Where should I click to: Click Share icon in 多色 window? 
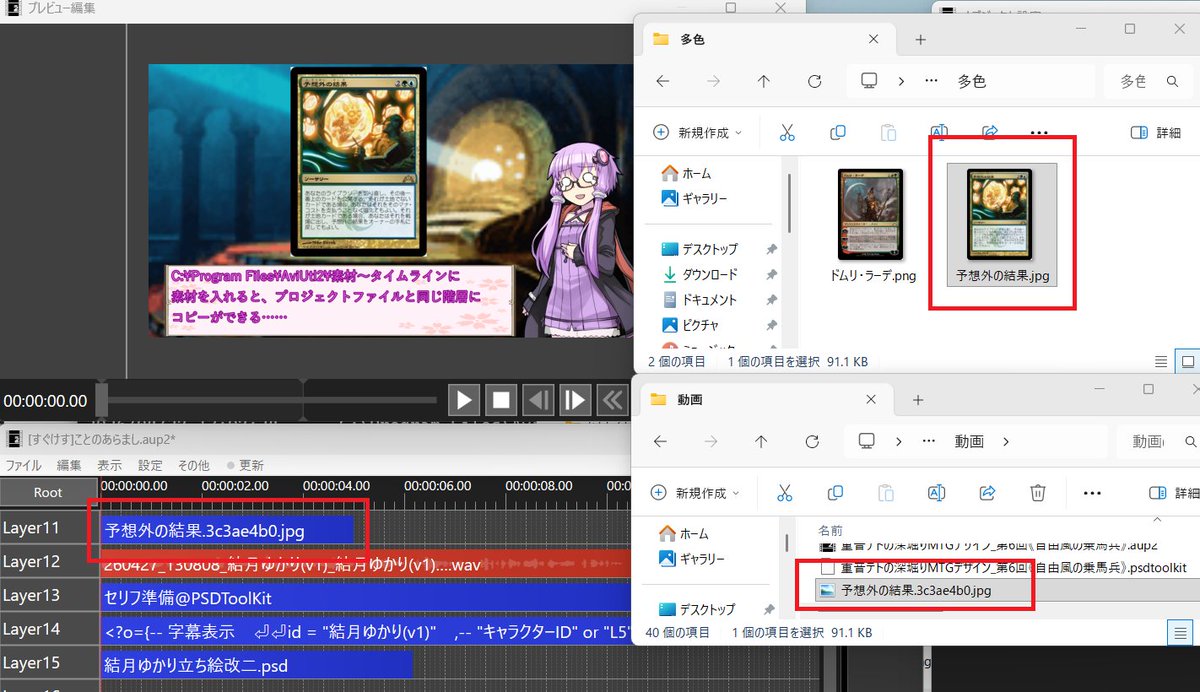(x=990, y=132)
